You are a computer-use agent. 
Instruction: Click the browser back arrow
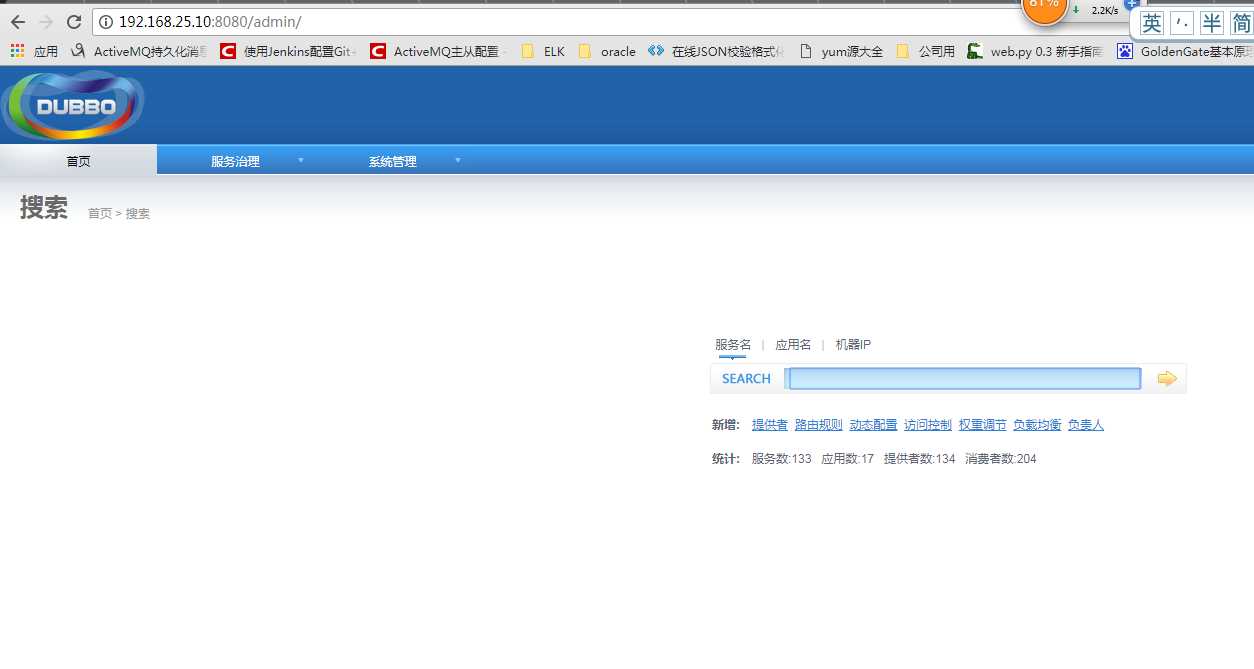(x=18, y=22)
